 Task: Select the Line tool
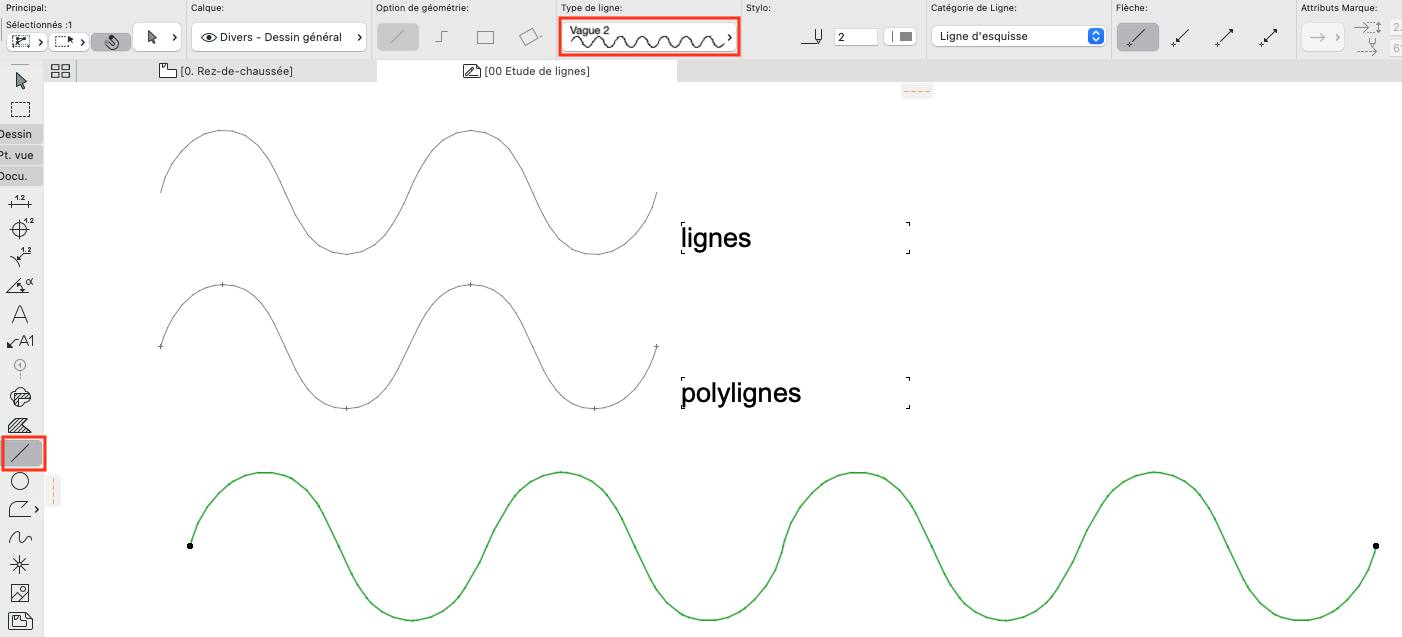23,453
